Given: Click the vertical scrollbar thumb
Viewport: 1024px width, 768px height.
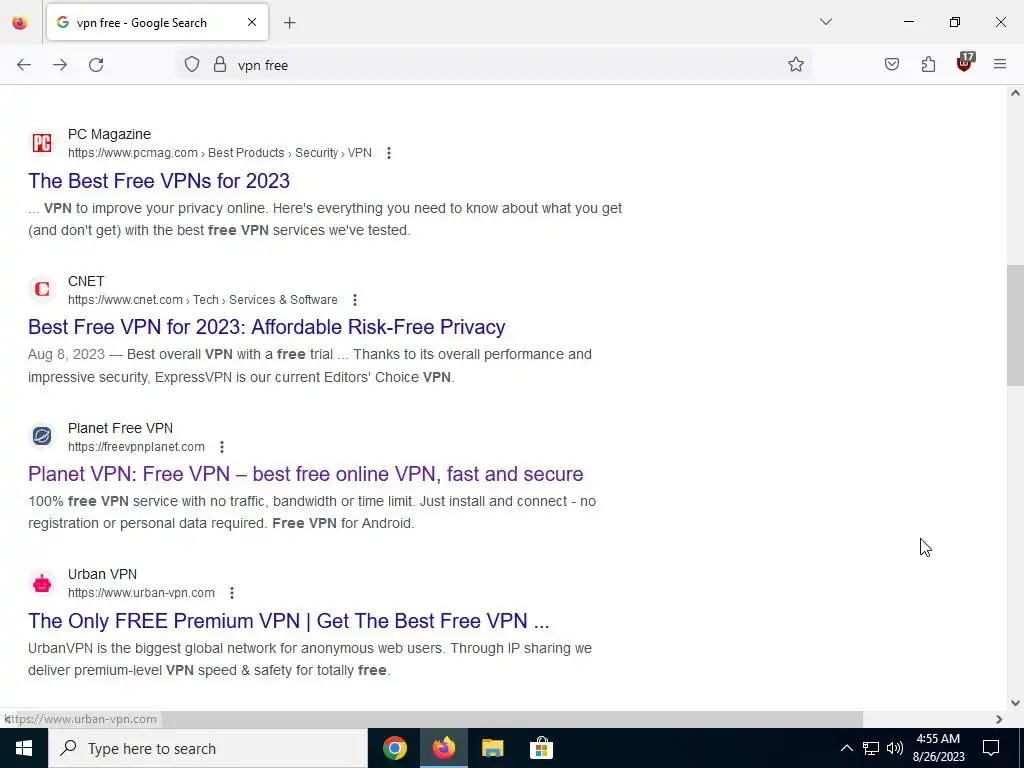Looking at the screenshot, I should [1015, 325].
